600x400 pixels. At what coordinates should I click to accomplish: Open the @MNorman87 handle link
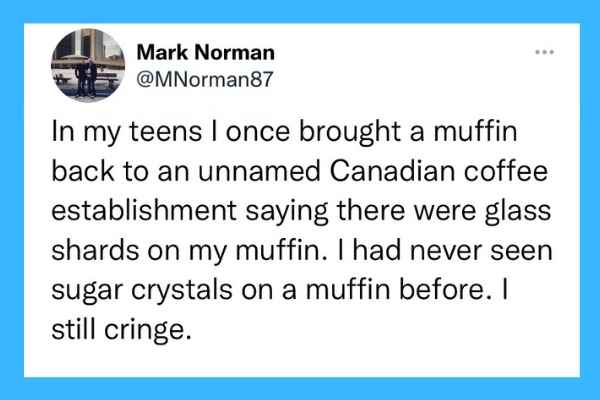[x=205, y=79]
